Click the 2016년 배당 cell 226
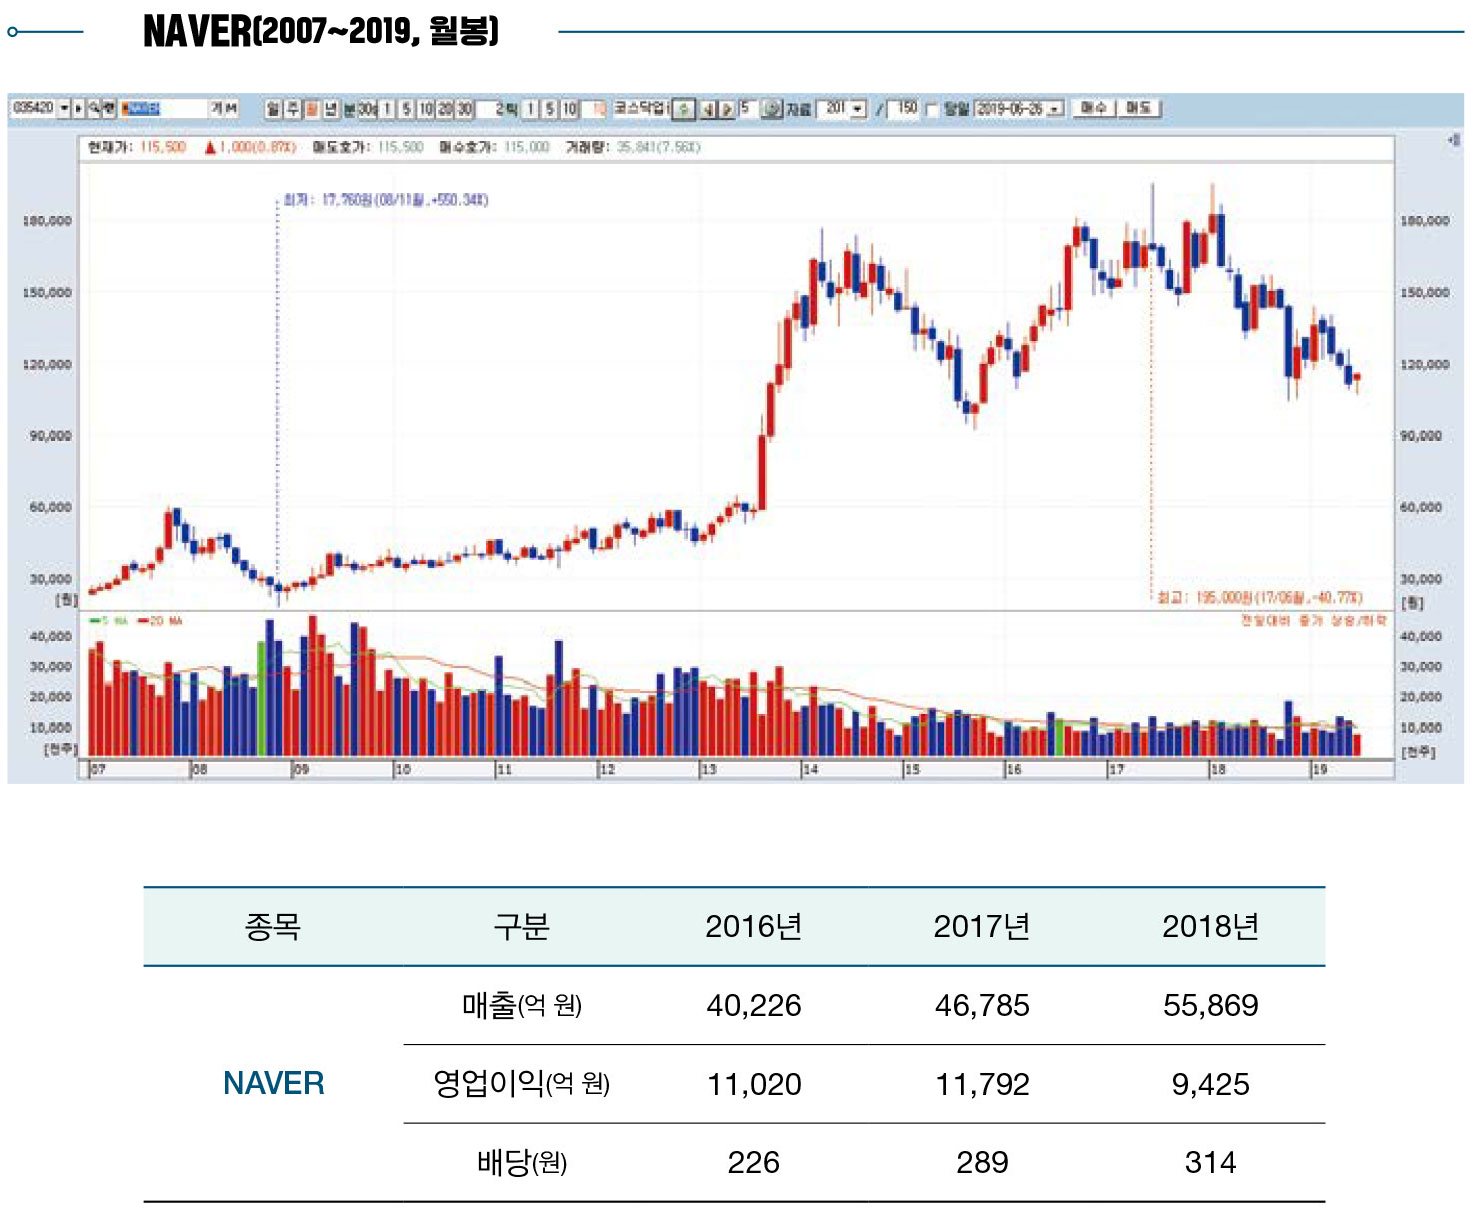1470x1219 pixels. point(754,1162)
